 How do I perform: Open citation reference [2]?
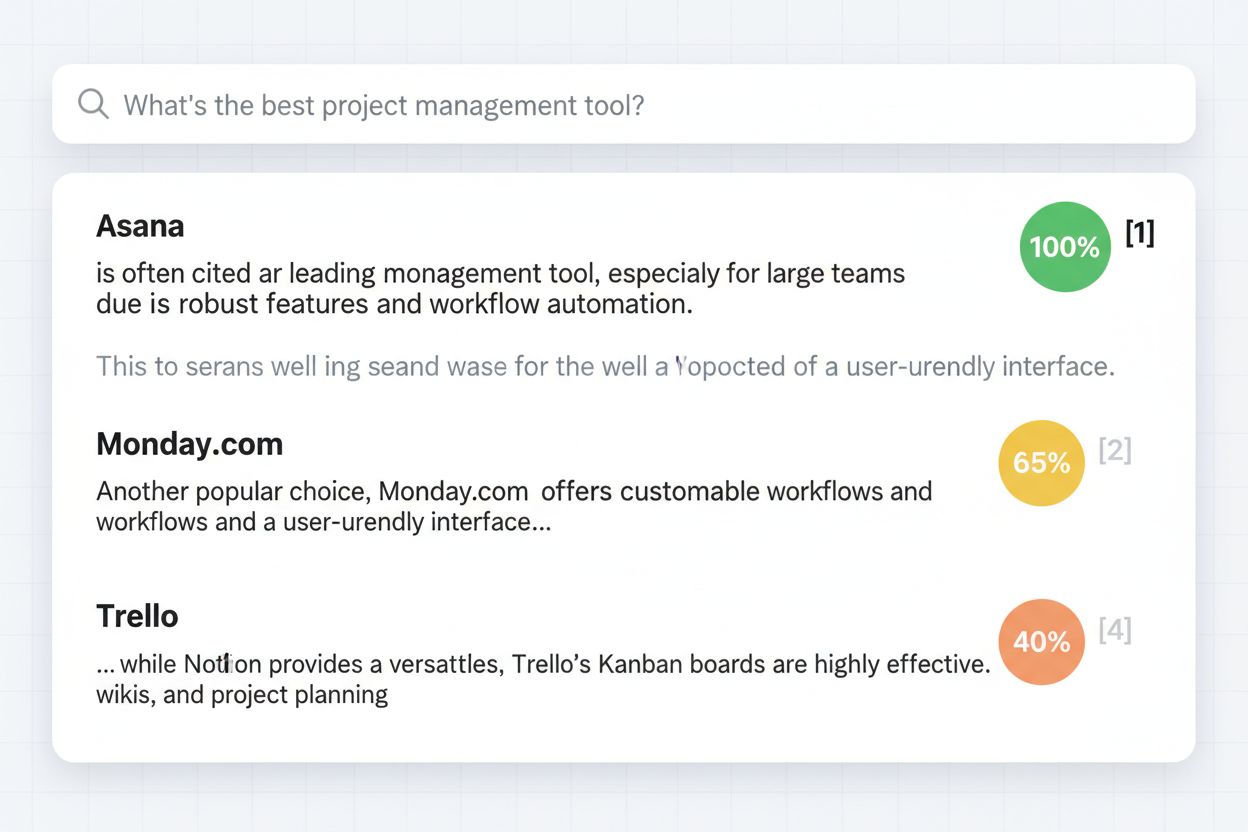pyautogui.click(x=1115, y=450)
